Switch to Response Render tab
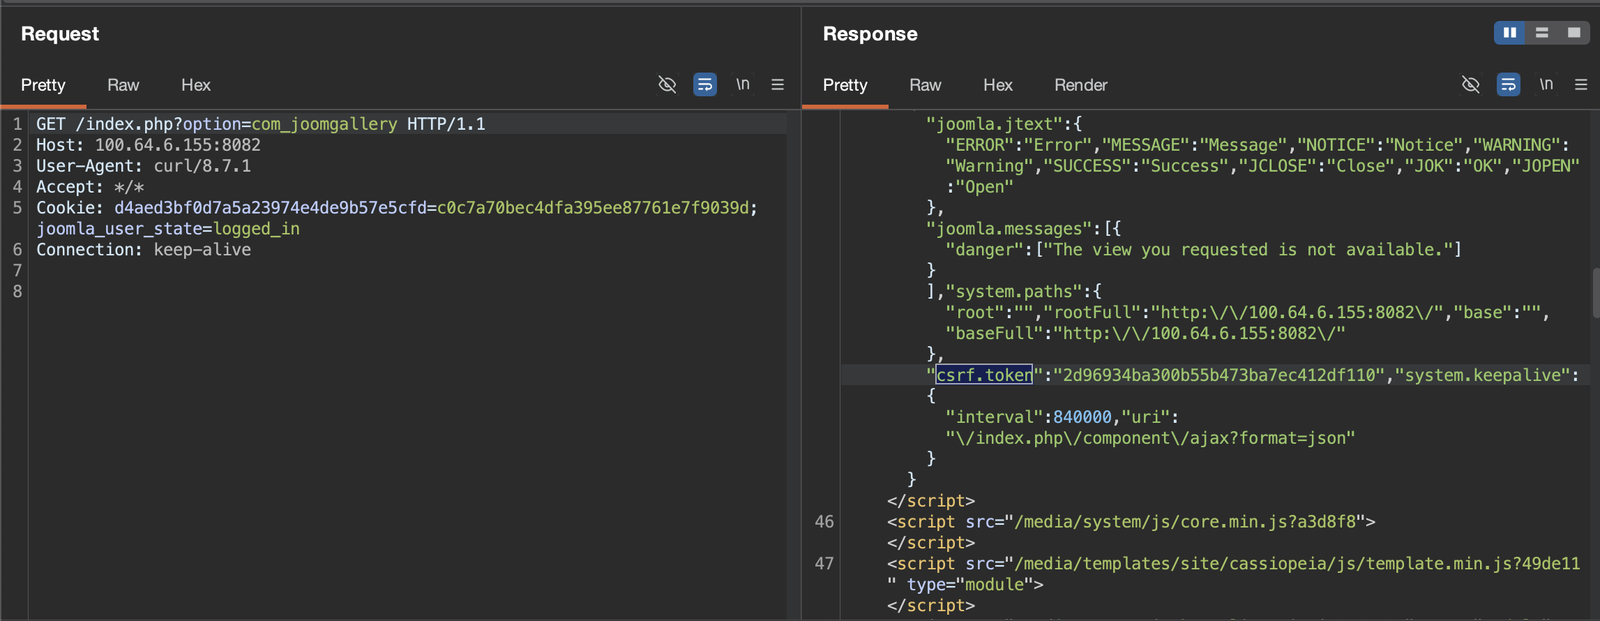 1081,85
